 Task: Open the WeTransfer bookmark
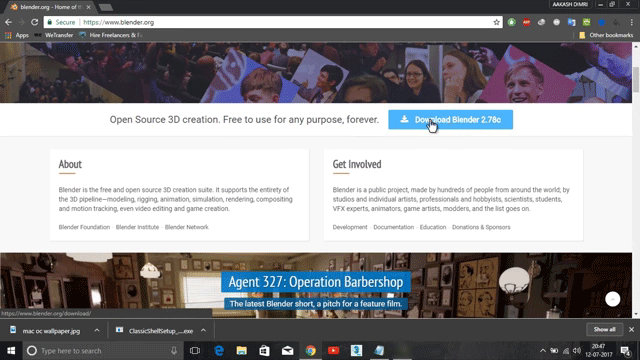point(54,35)
